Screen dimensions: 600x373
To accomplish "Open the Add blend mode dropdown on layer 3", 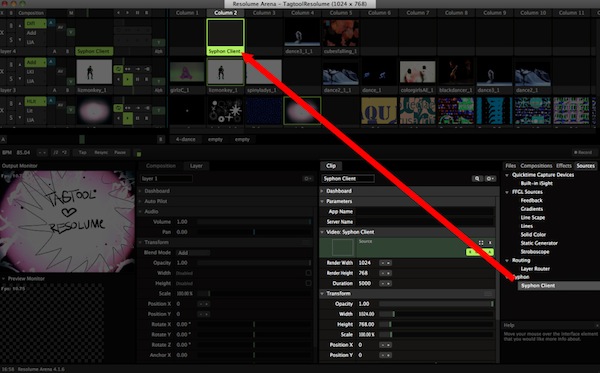I will [x=35, y=62].
